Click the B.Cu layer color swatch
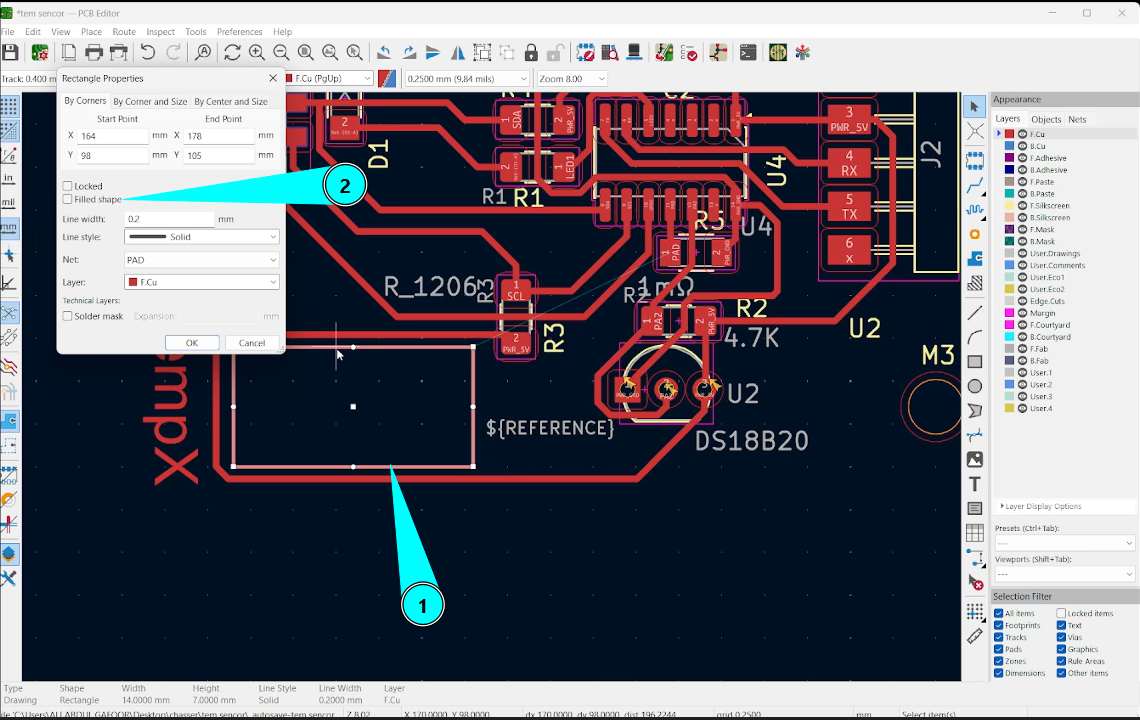Viewport: 1140px width, 720px height. tap(1010, 146)
